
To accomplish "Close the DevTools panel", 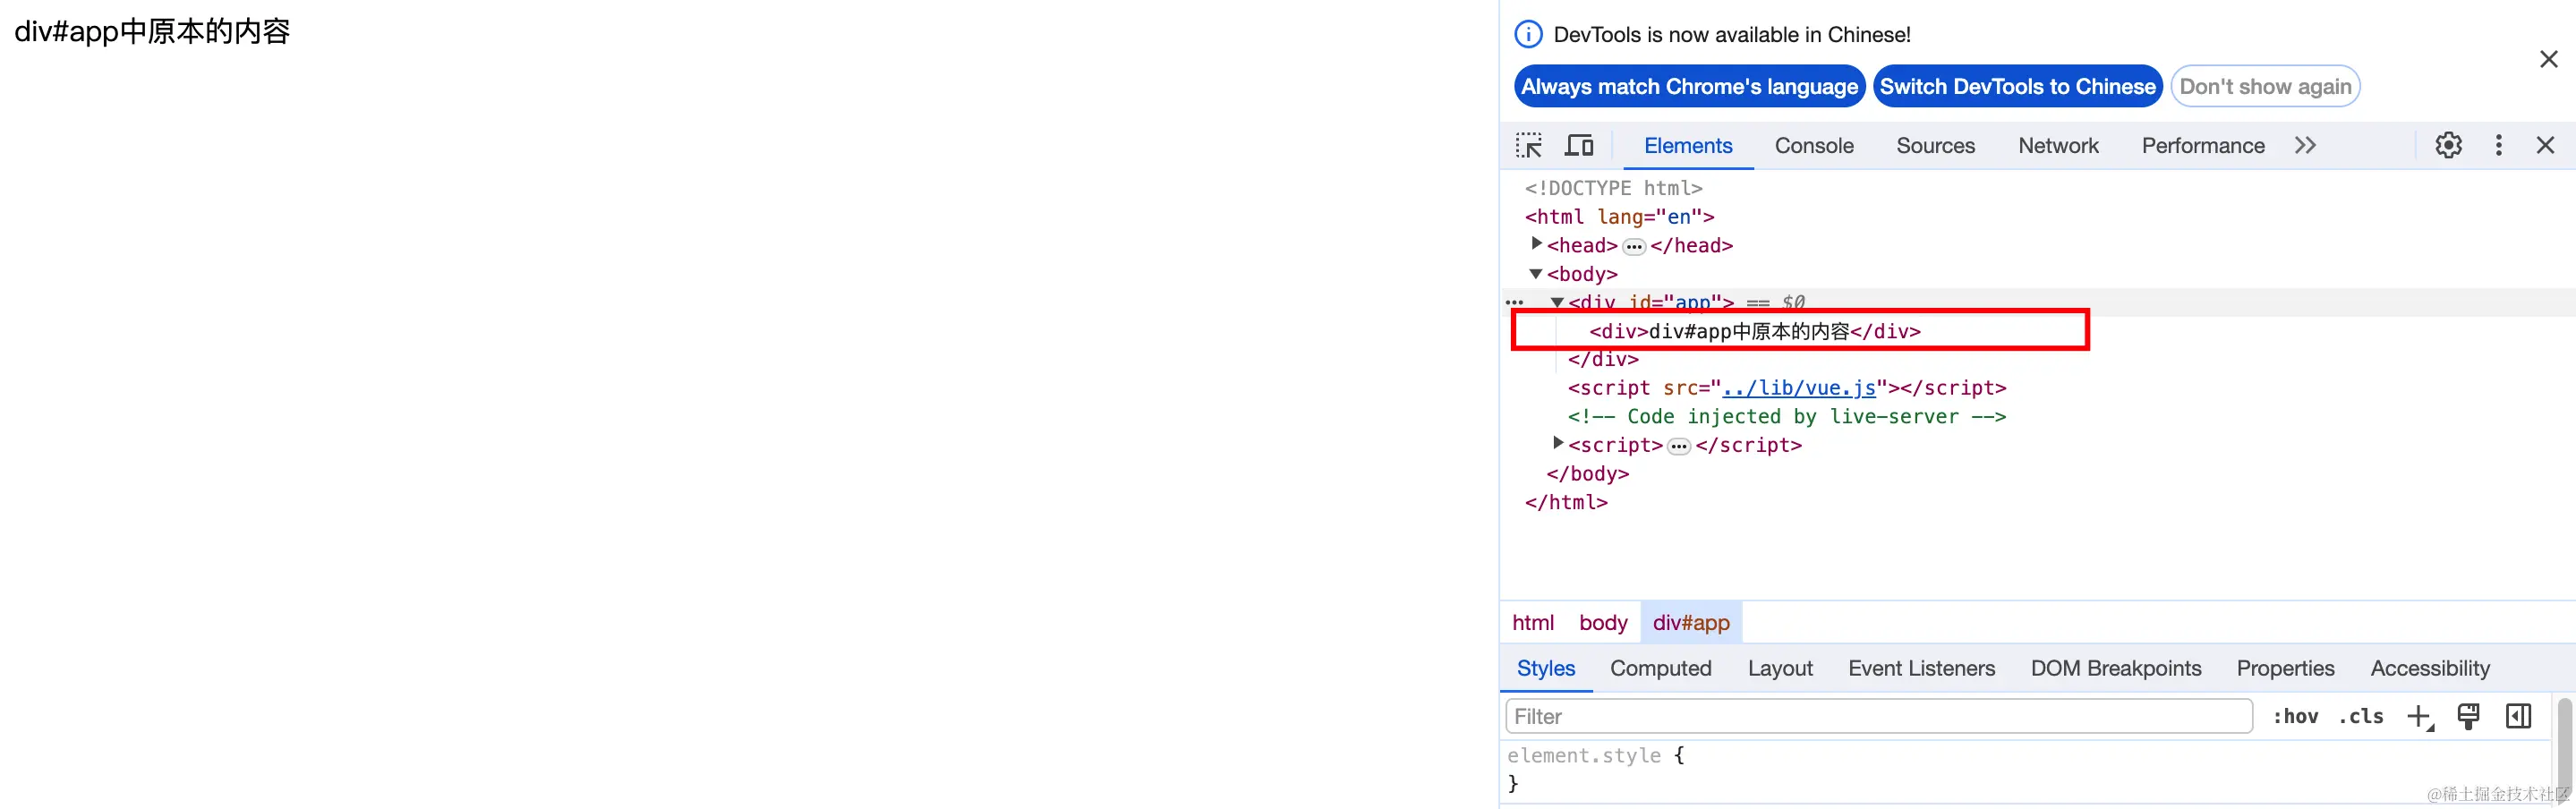I will [x=2546, y=146].
